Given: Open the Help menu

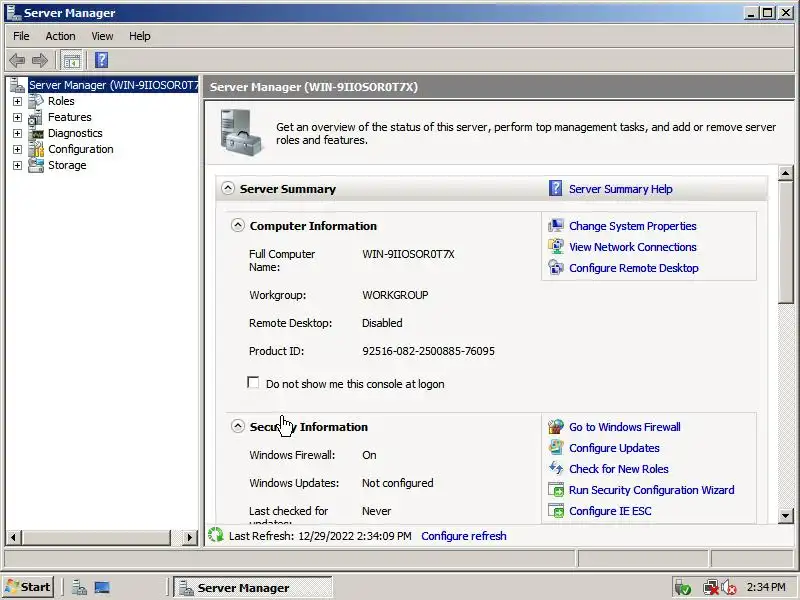Looking at the screenshot, I should (x=139, y=36).
